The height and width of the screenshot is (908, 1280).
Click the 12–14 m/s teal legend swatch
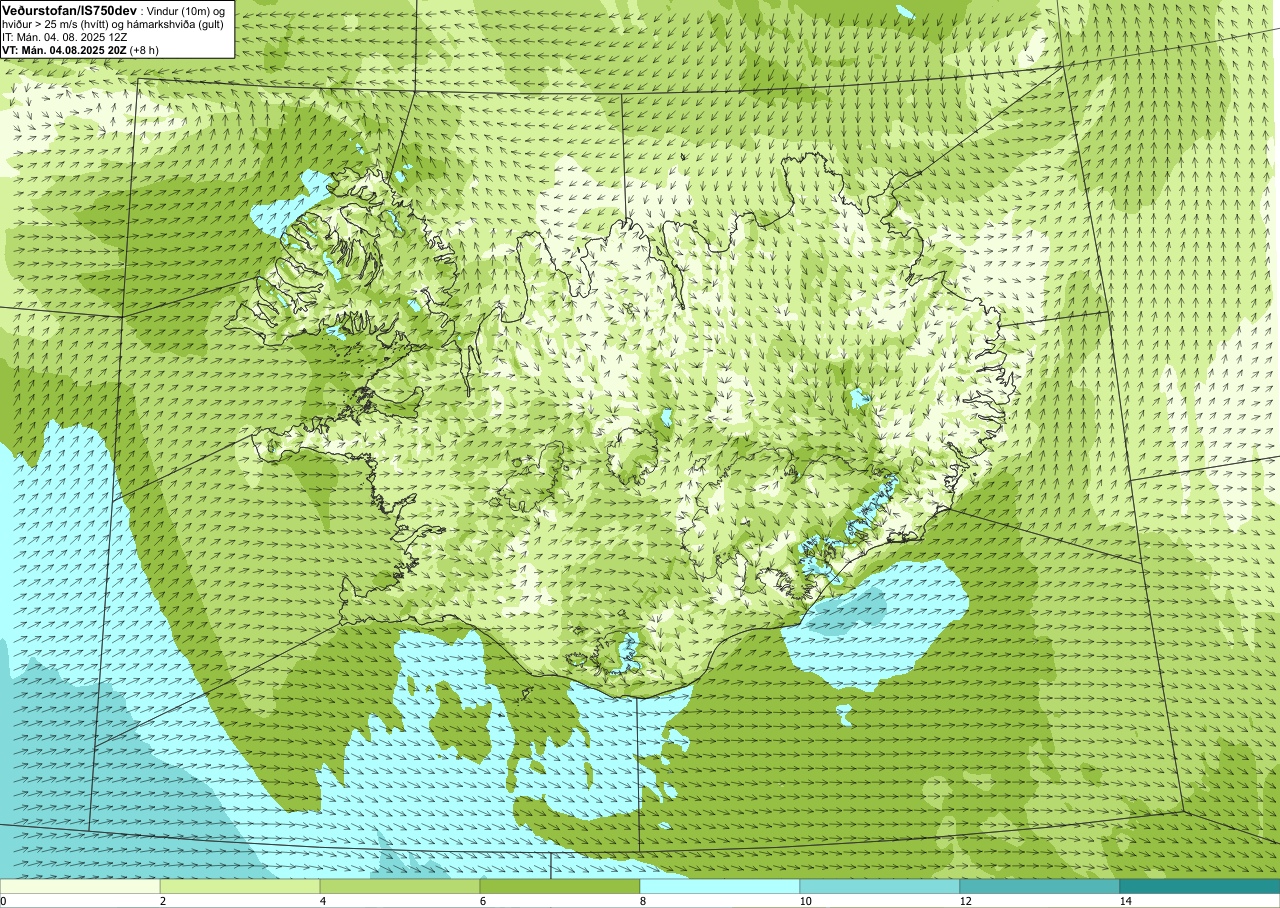pyautogui.click(x=1040, y=886)
